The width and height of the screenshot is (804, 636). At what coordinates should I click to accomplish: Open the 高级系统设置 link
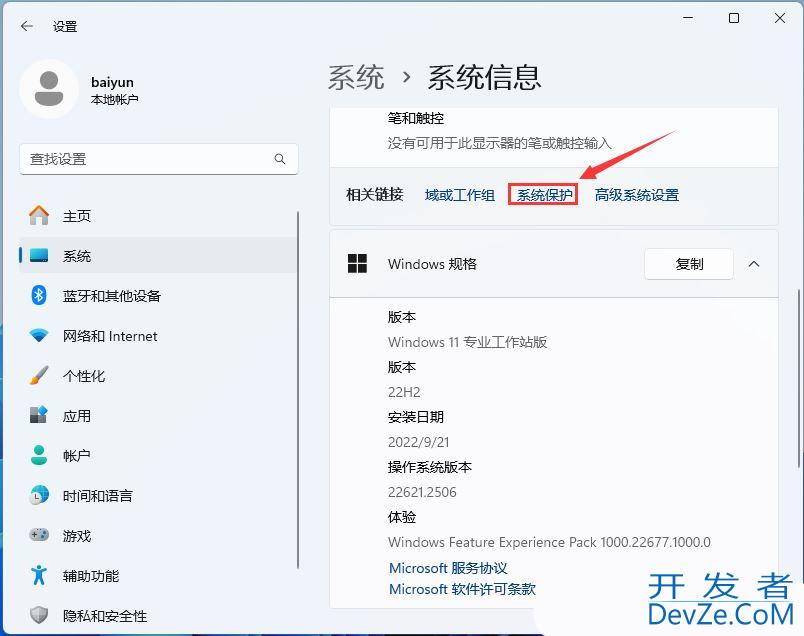point(636,195)
